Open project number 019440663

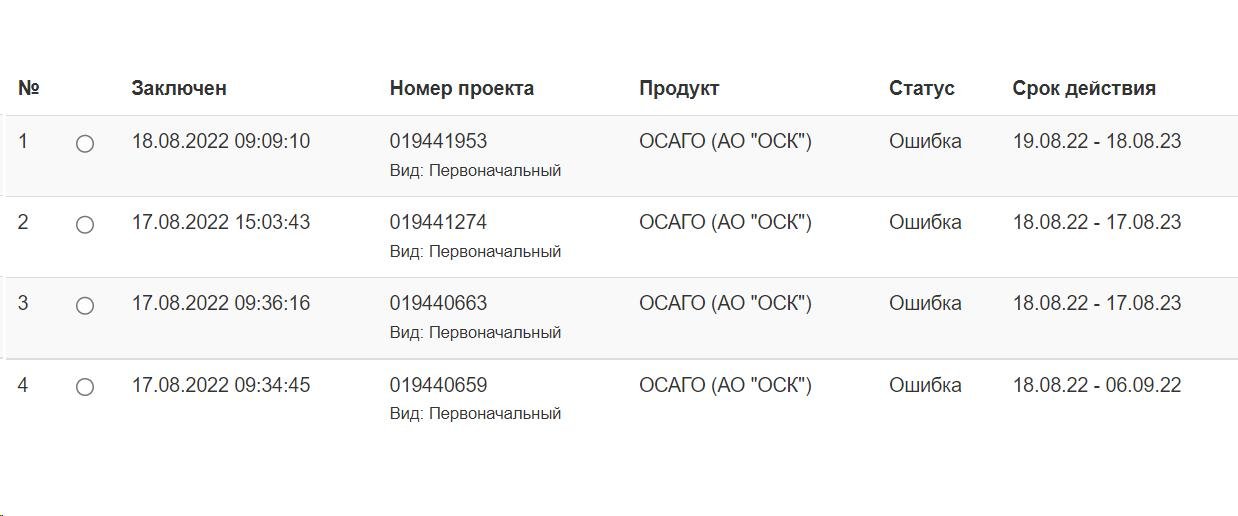click(438, 303)
